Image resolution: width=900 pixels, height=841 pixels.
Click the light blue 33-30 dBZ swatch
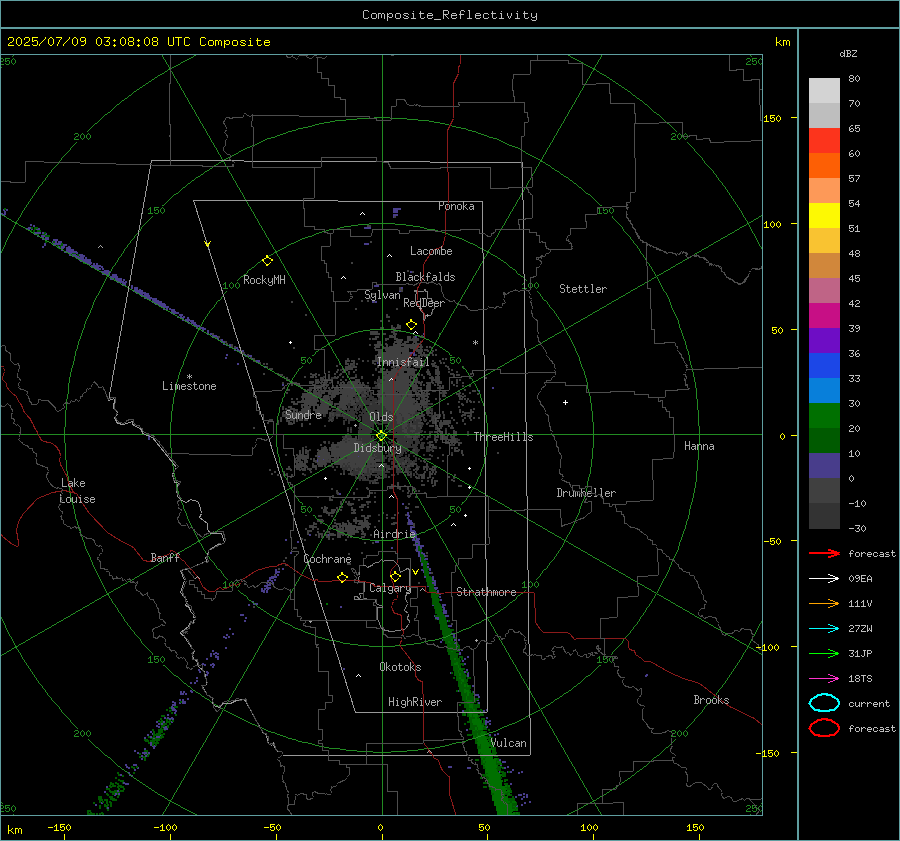824,391
